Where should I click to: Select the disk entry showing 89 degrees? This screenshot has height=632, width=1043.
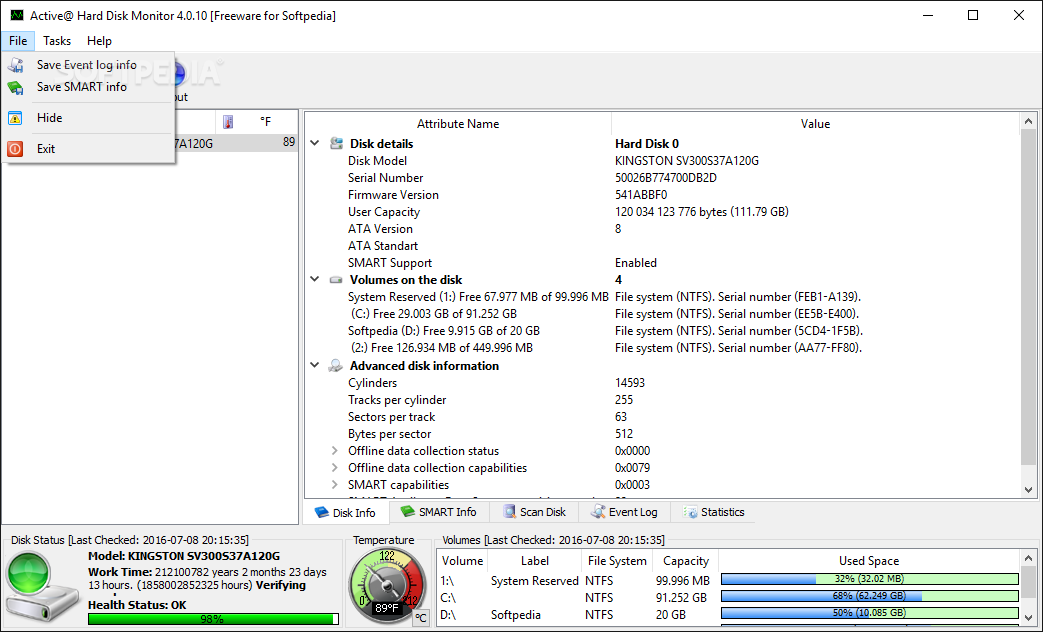point(236,143)
